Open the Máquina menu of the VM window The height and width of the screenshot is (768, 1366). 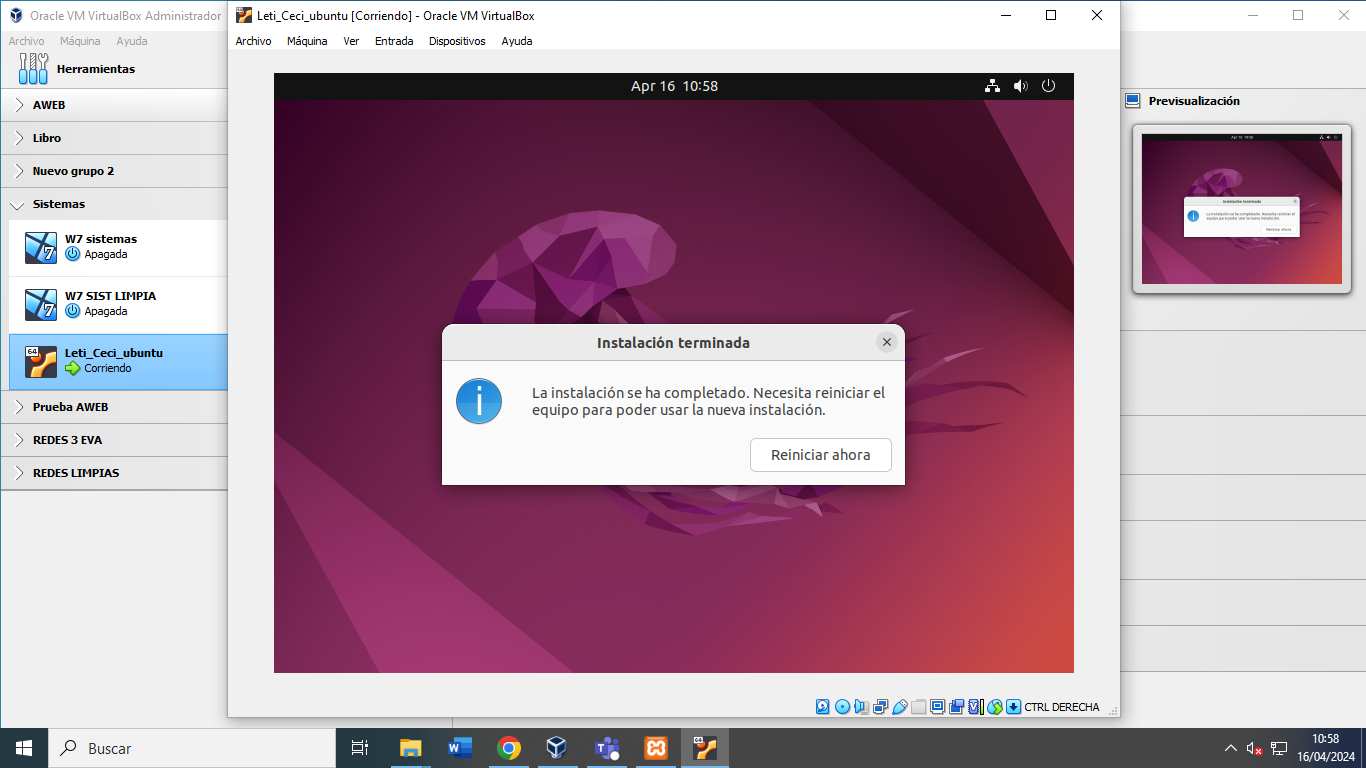pos(307,41)
